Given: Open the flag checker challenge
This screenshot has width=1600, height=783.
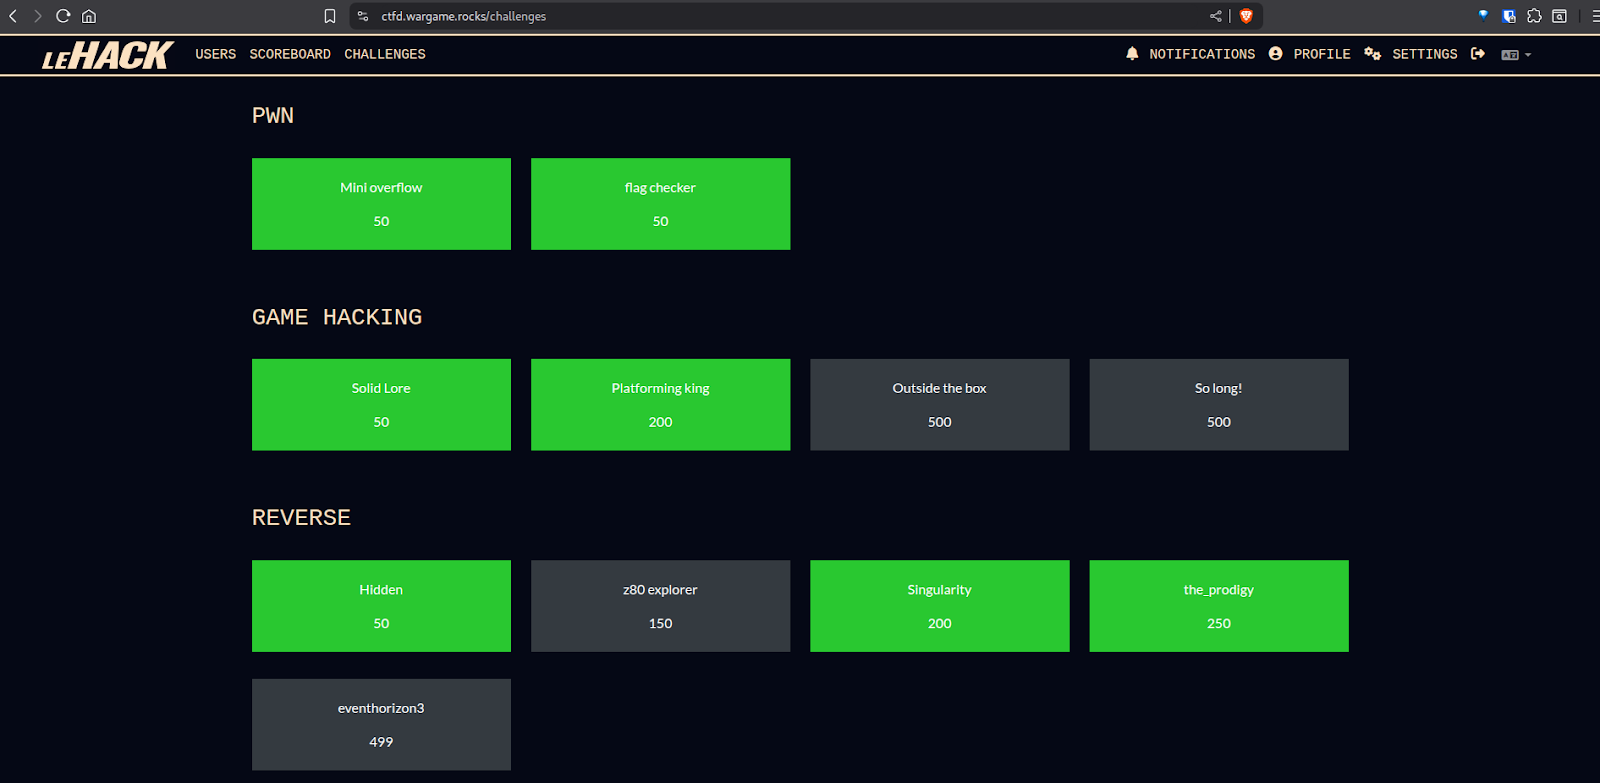Looking at the screenshot, I should [660, 204].
